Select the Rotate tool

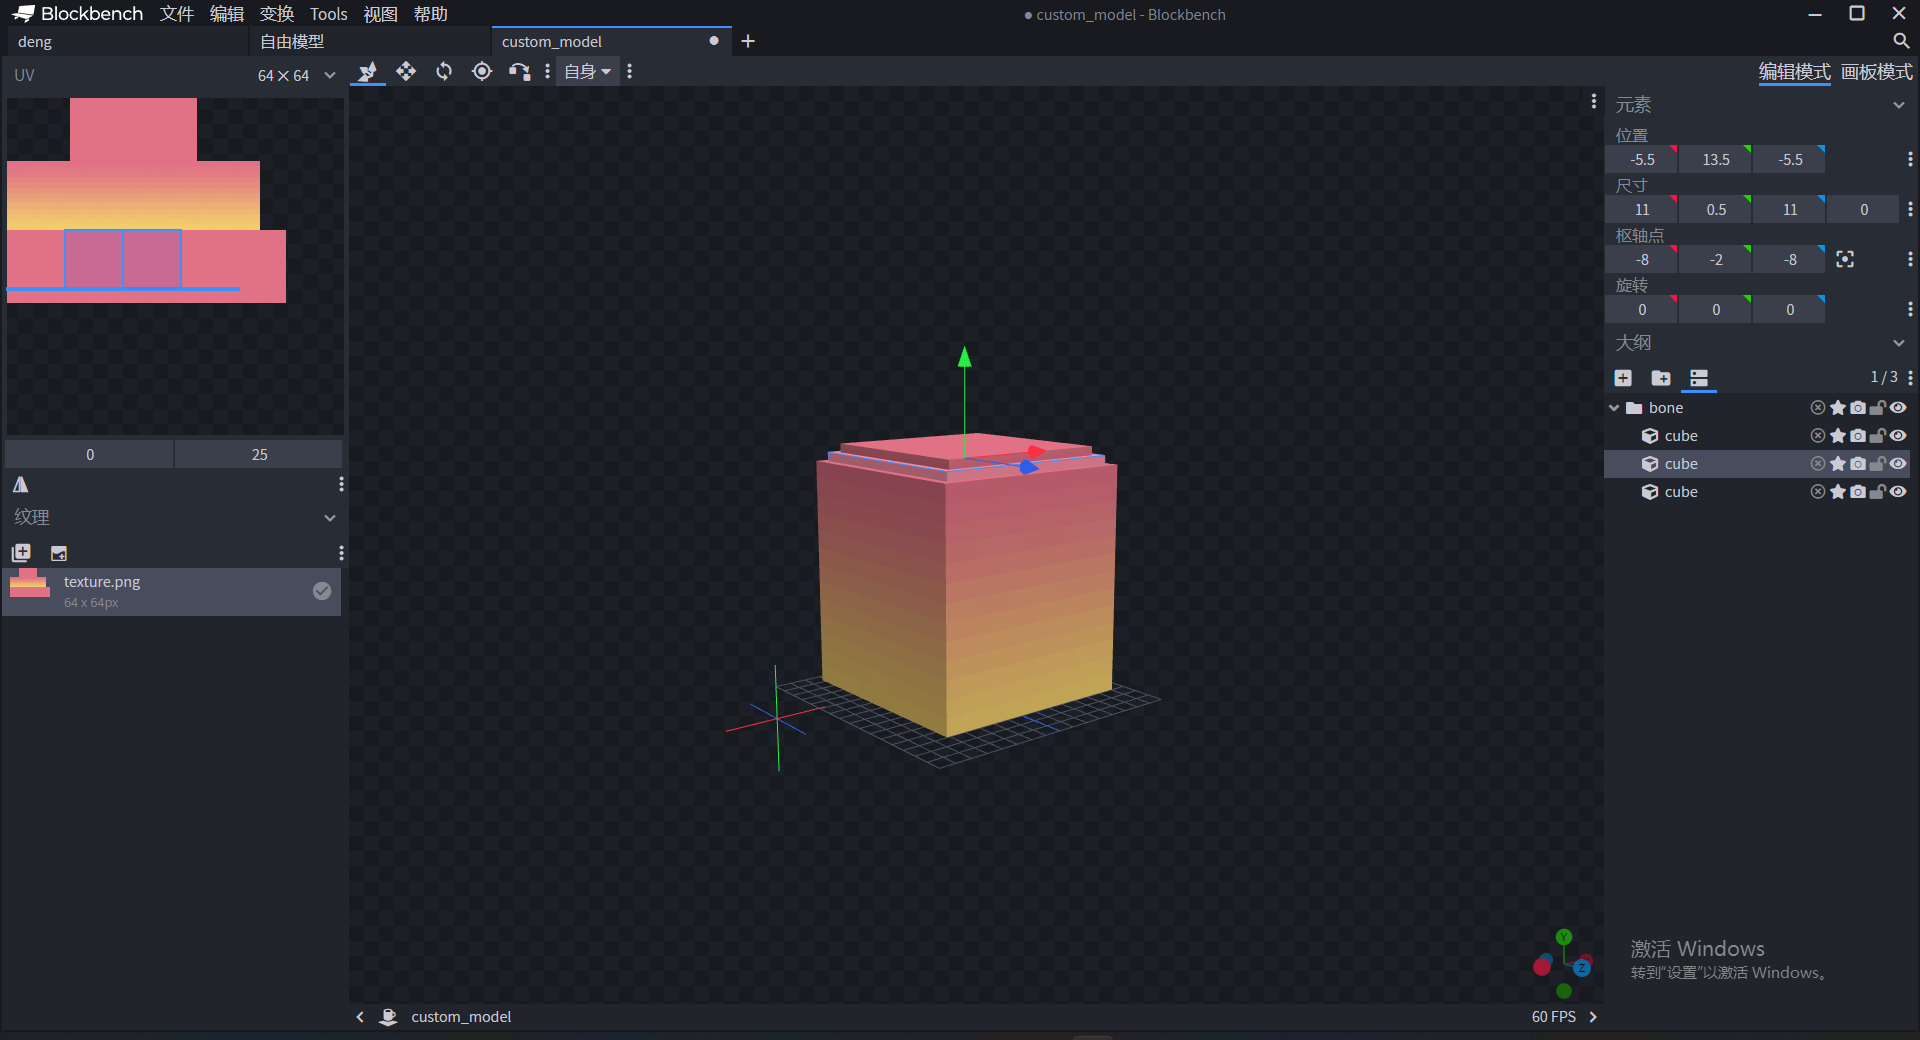(x=444, y=71)
